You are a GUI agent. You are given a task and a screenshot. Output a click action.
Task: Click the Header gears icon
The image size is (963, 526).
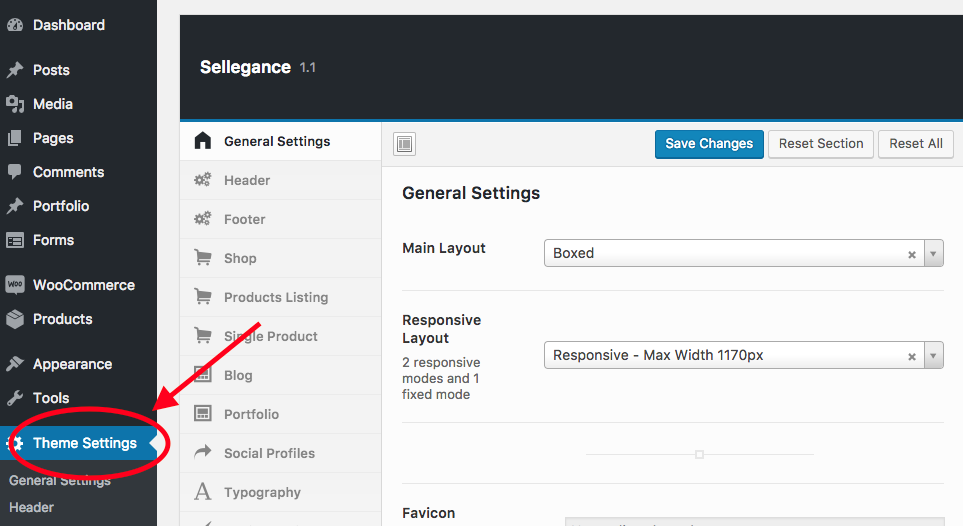[203, 179]
